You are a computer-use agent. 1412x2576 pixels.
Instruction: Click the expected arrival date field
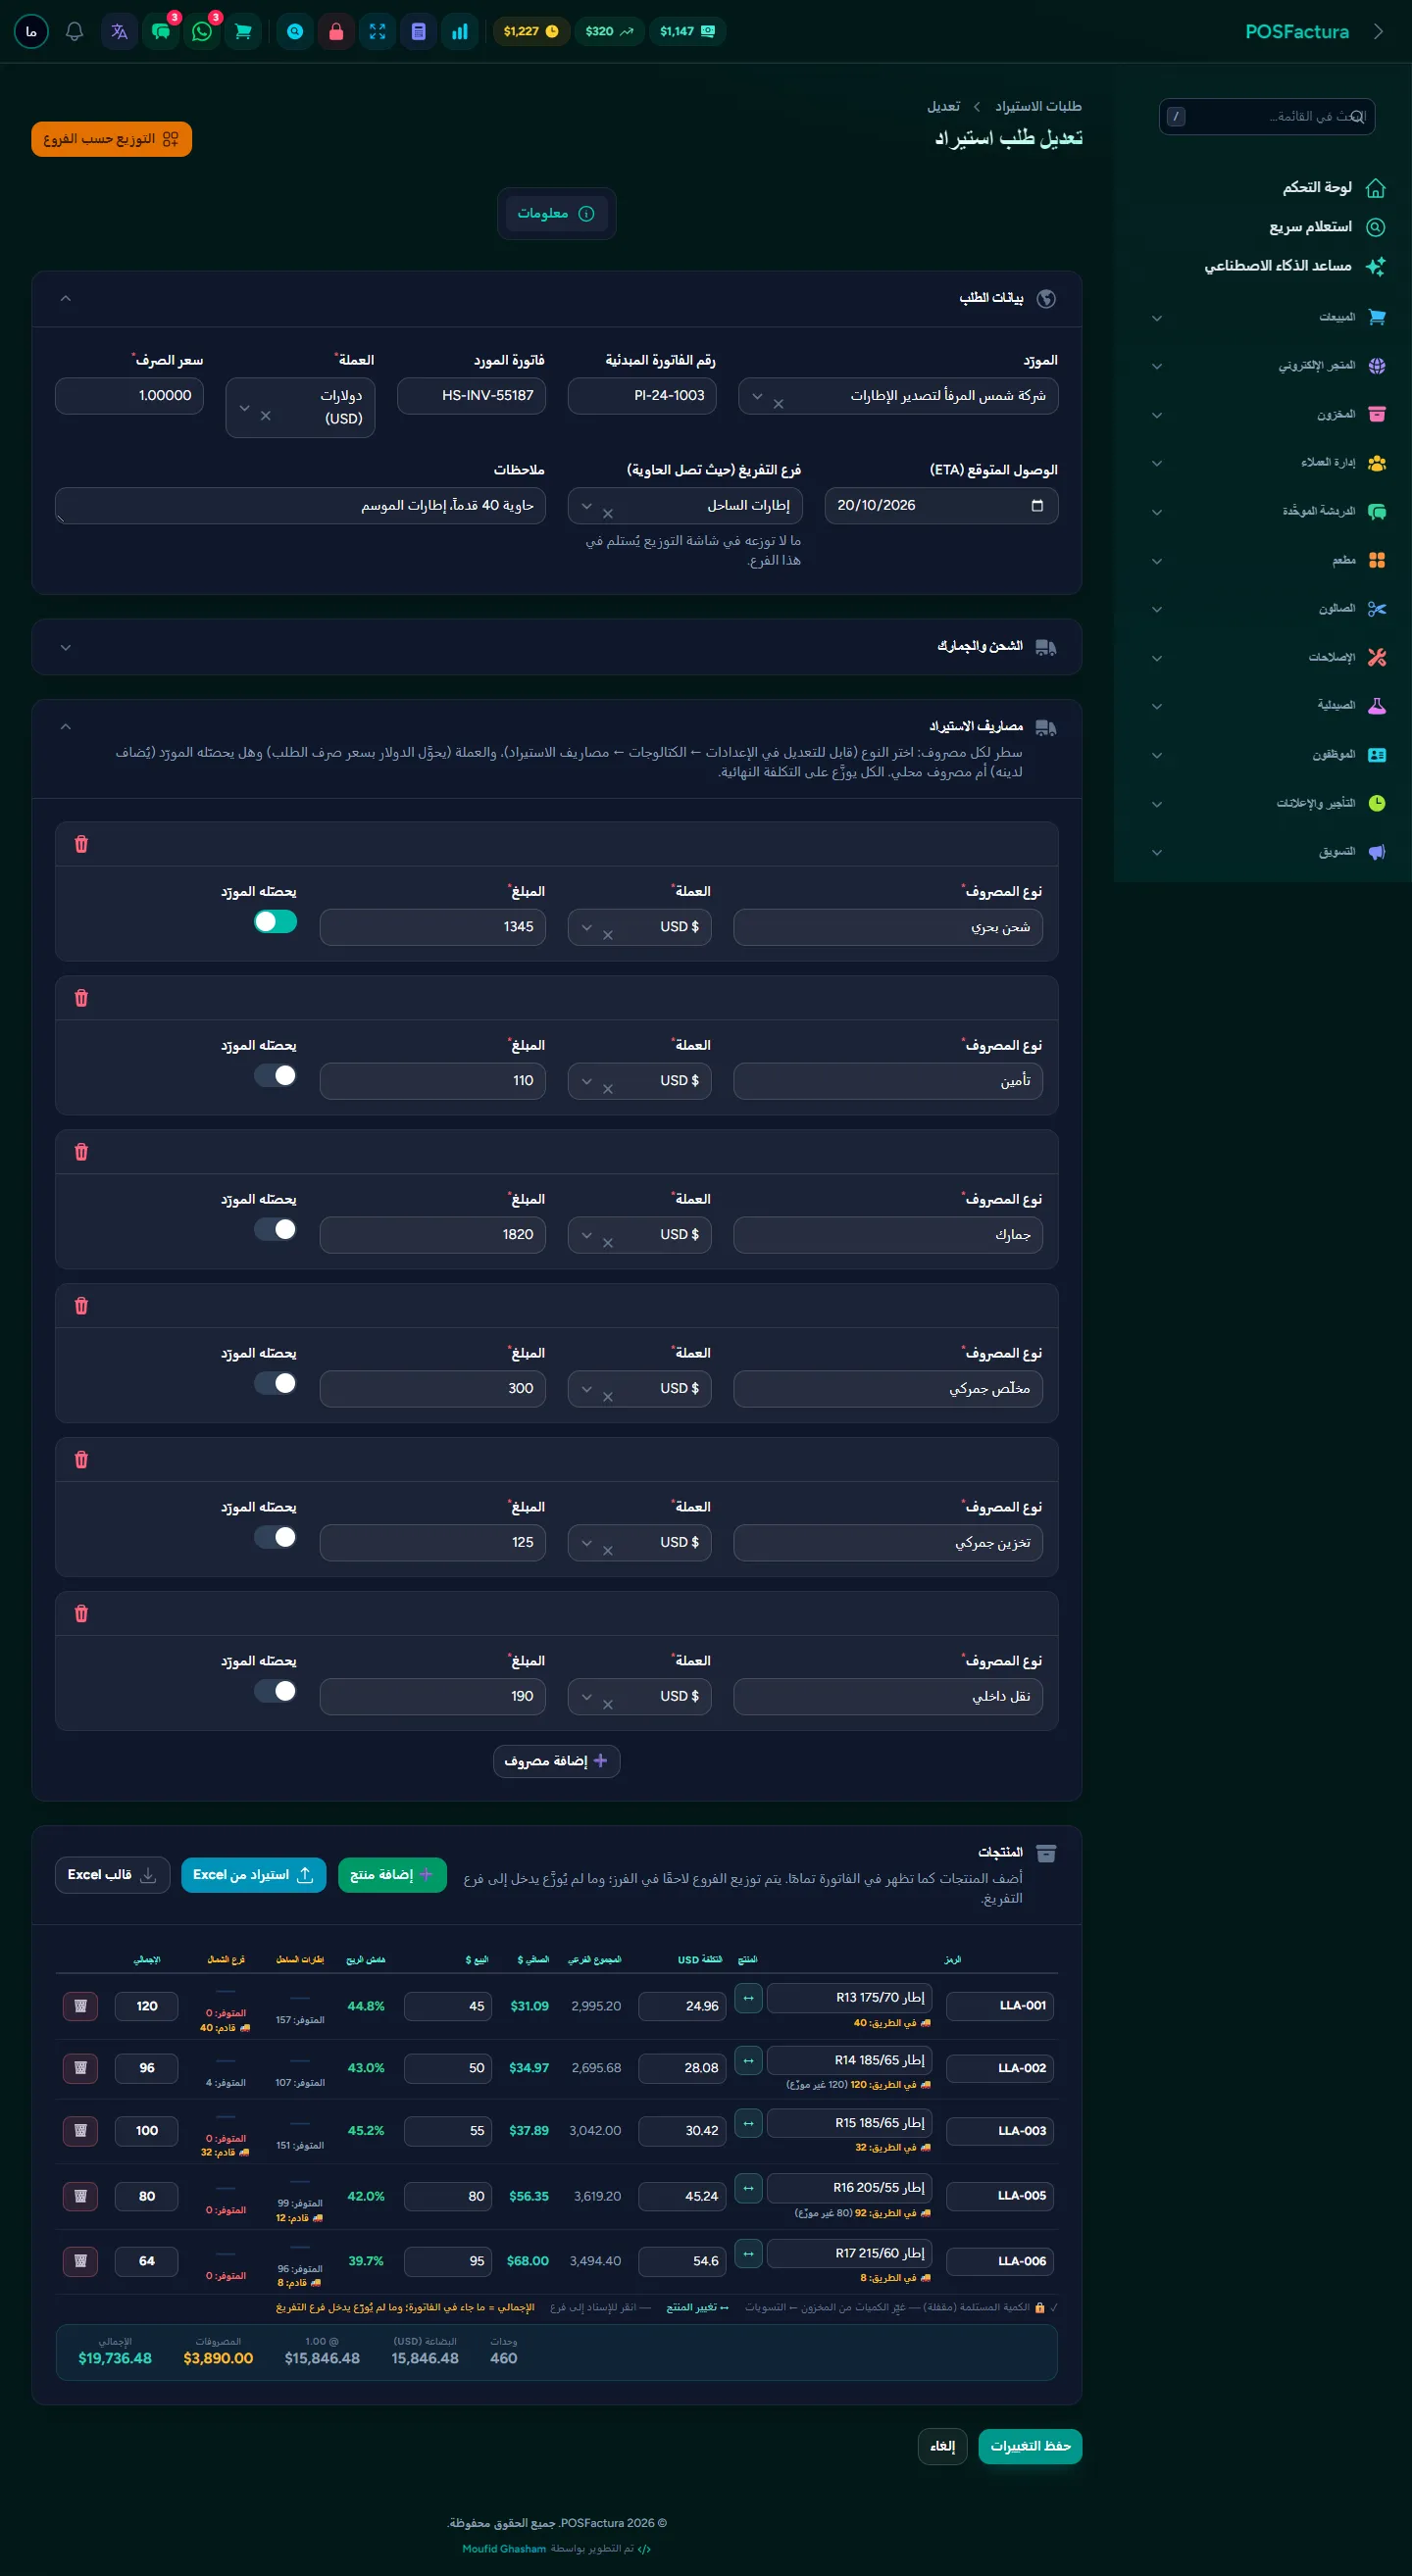pos(941,505)
